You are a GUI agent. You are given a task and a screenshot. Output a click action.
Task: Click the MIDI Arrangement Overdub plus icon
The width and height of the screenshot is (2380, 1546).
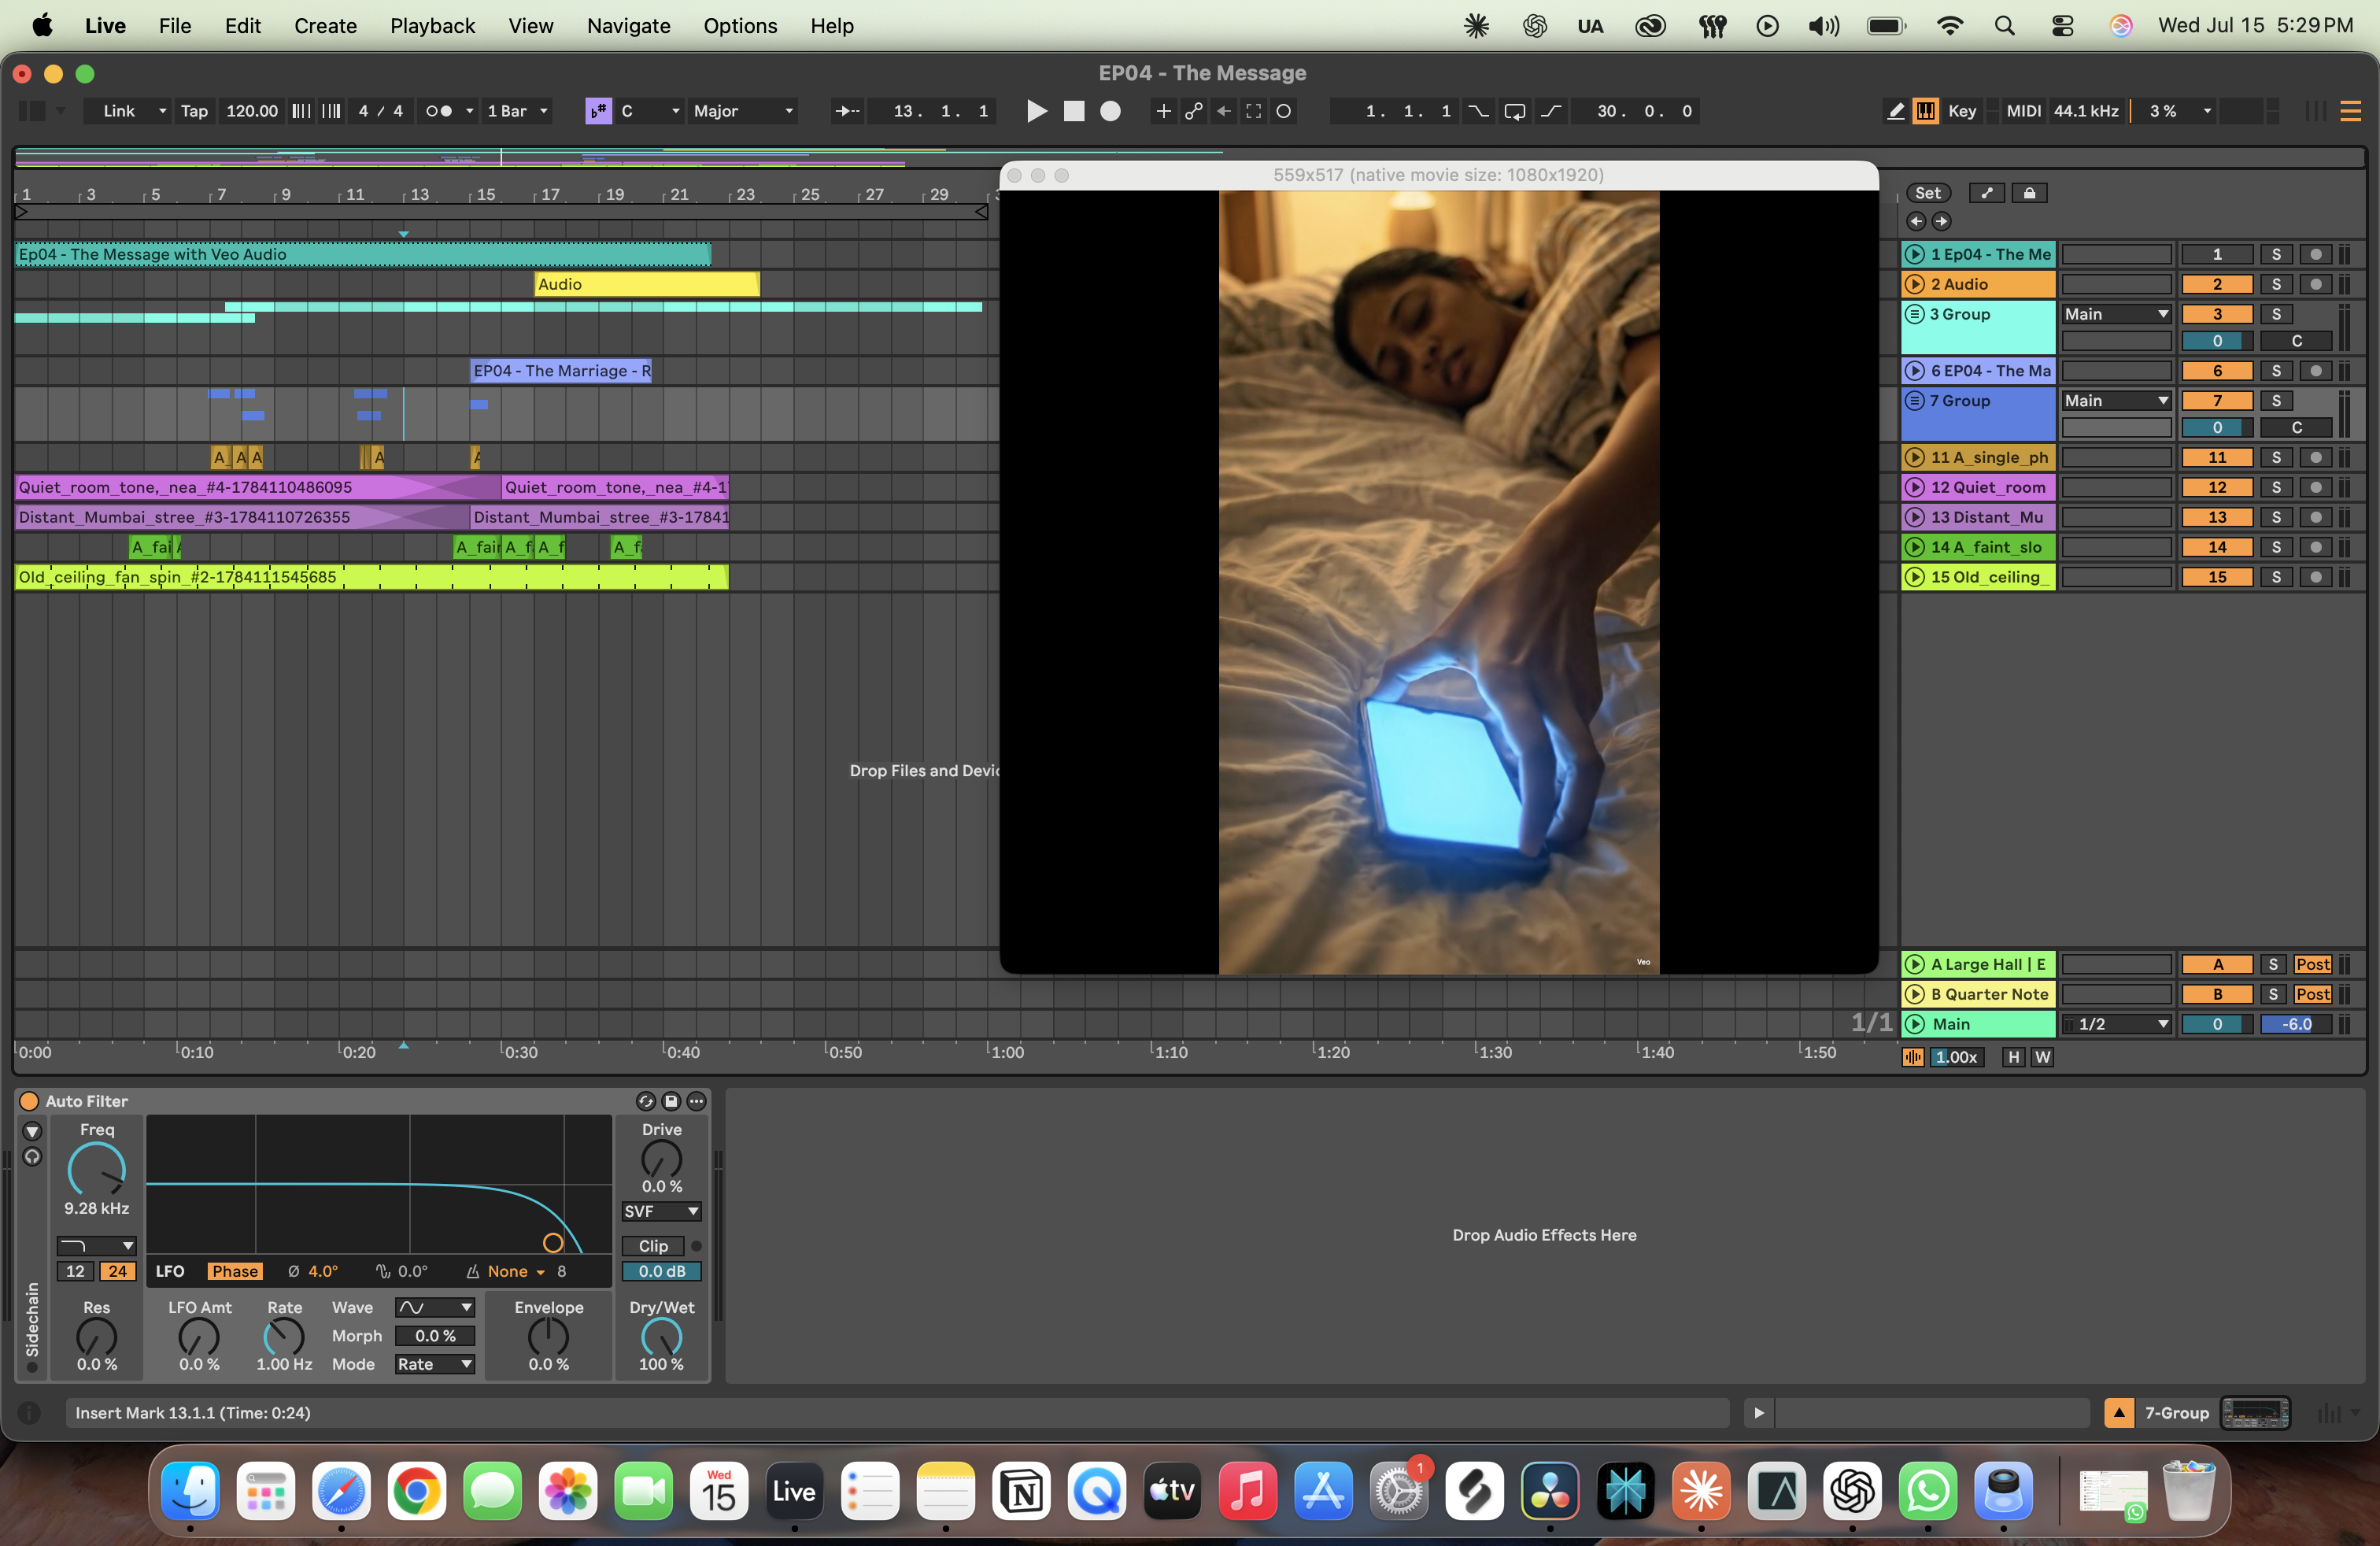(1163, 111)
